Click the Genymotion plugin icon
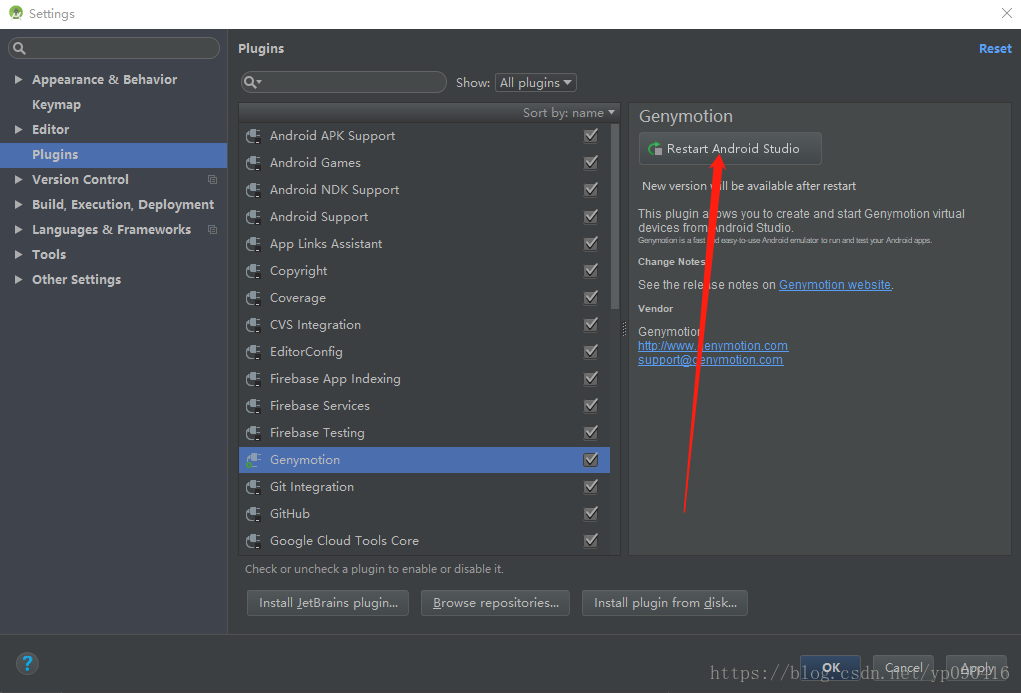The image size is (1021, 693). pyautogui.click(x=253, y=460)
